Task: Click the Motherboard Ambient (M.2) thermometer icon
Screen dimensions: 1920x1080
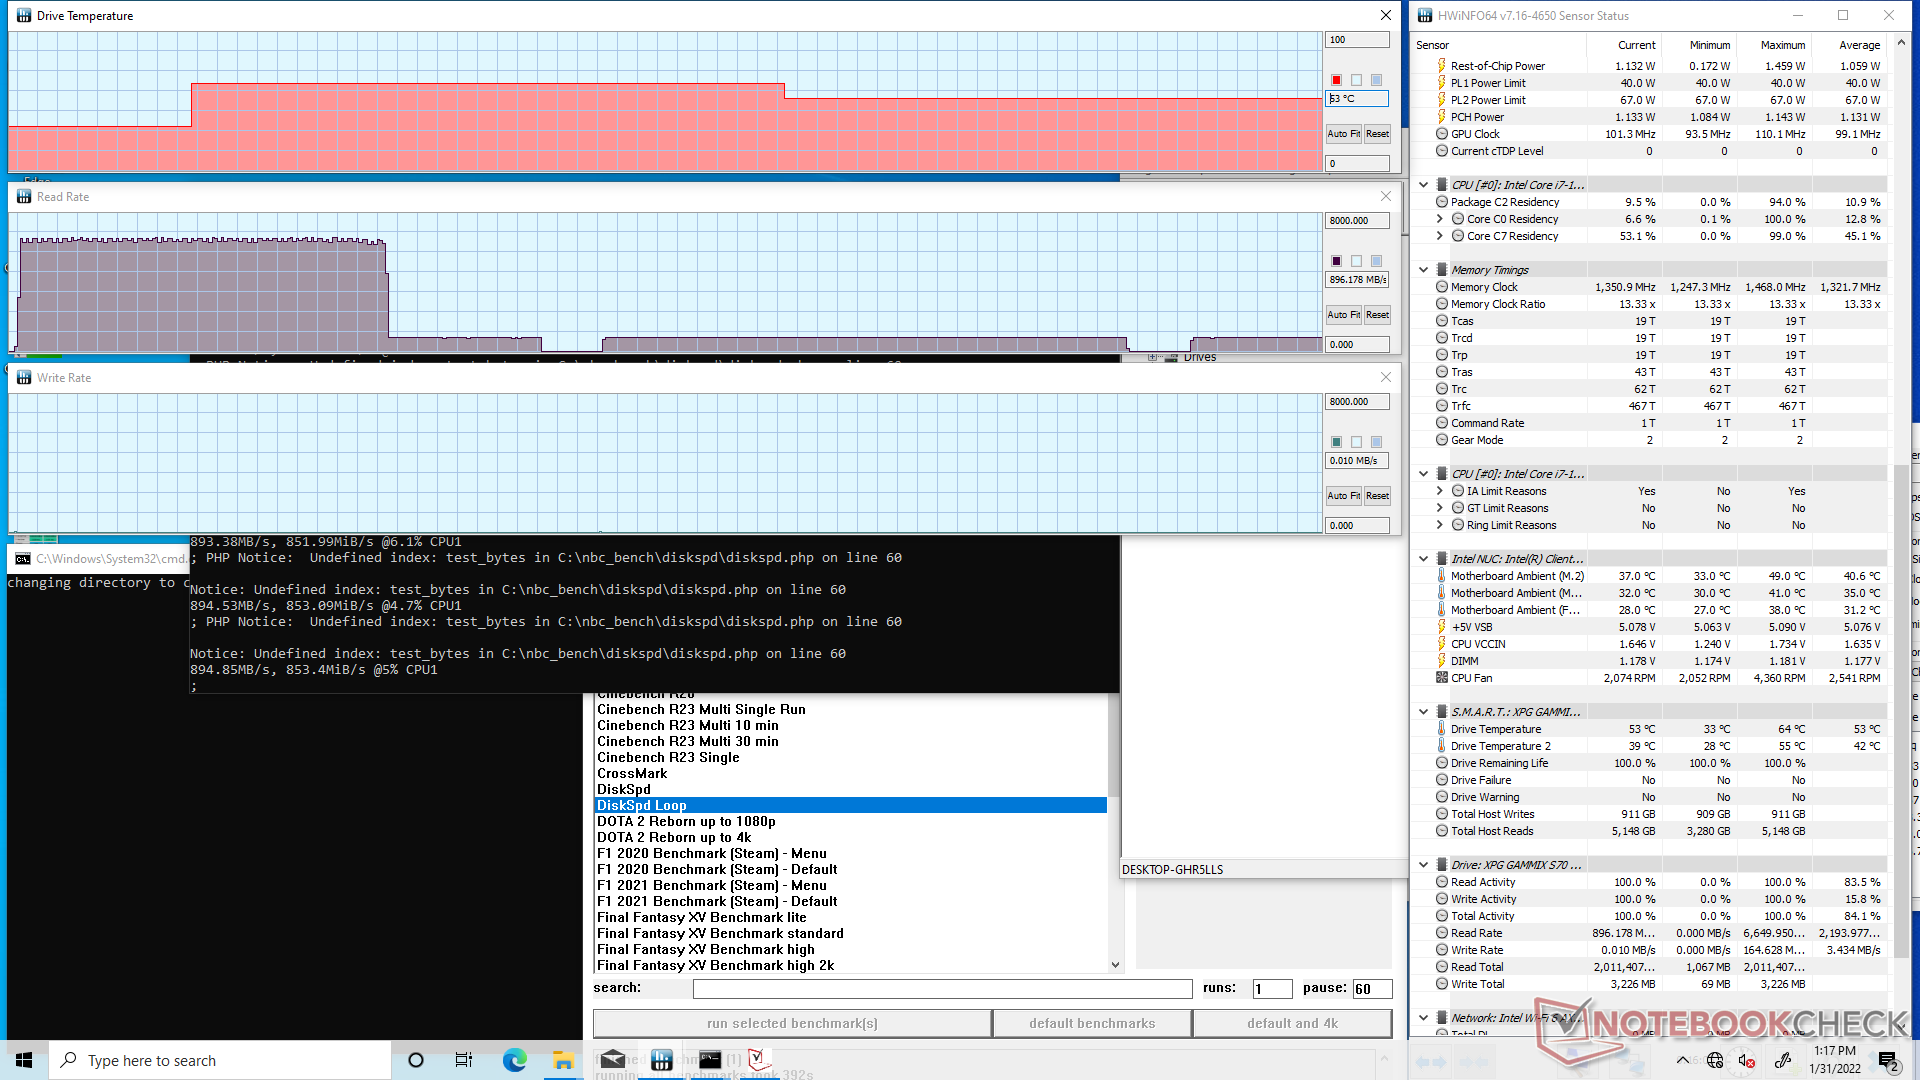Action: click(x=1441, y=576)
